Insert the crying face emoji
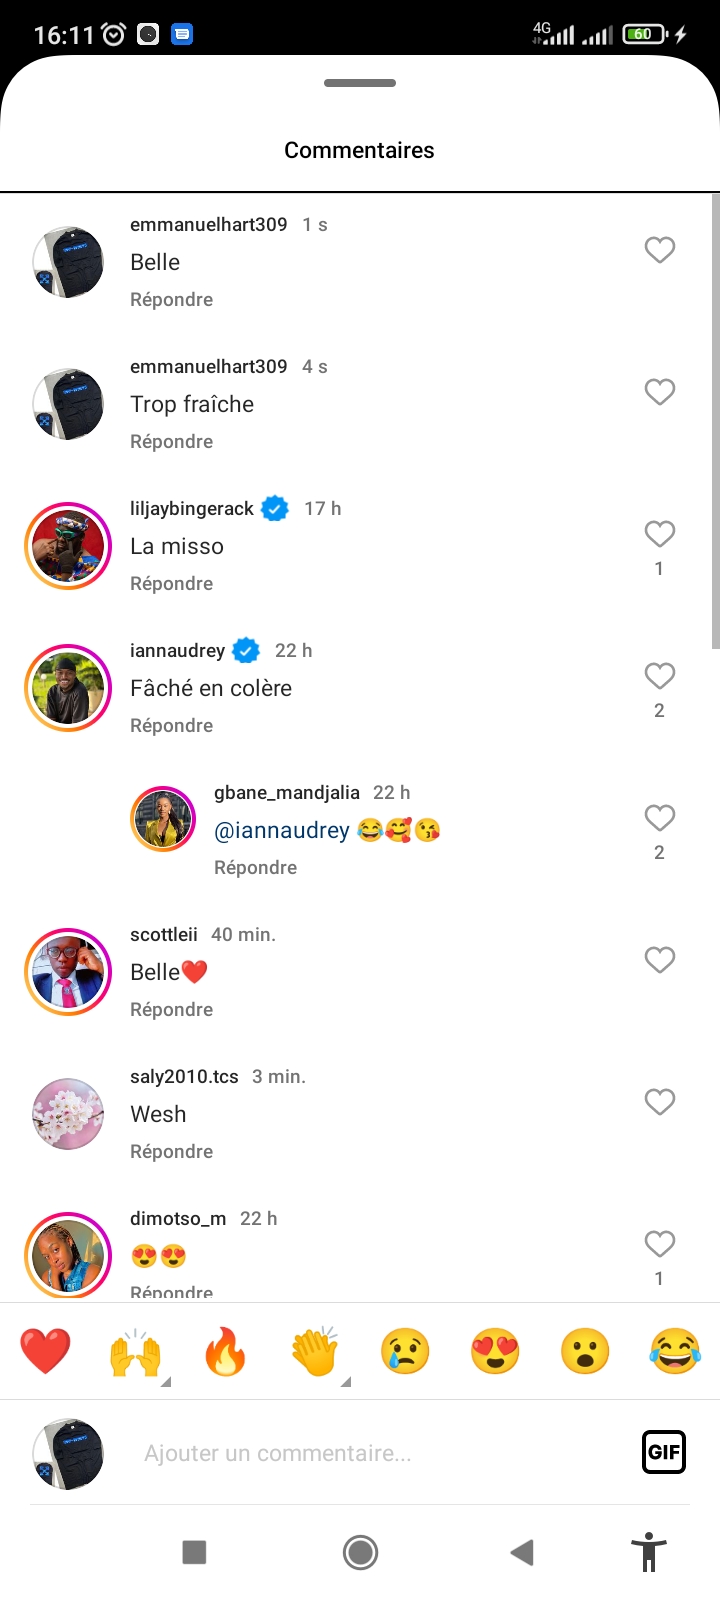 (x=405, y=1351)
